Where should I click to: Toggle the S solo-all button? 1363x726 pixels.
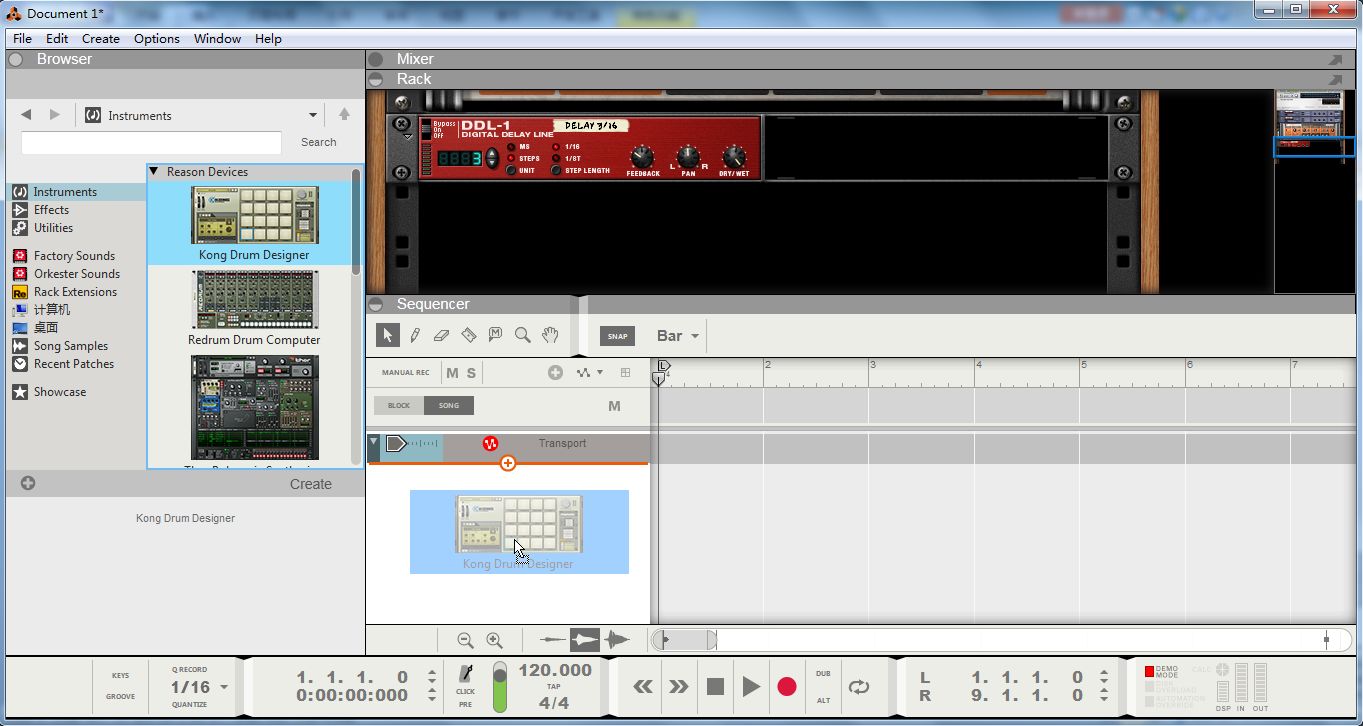pyautogui.click(x=471, y=373)
